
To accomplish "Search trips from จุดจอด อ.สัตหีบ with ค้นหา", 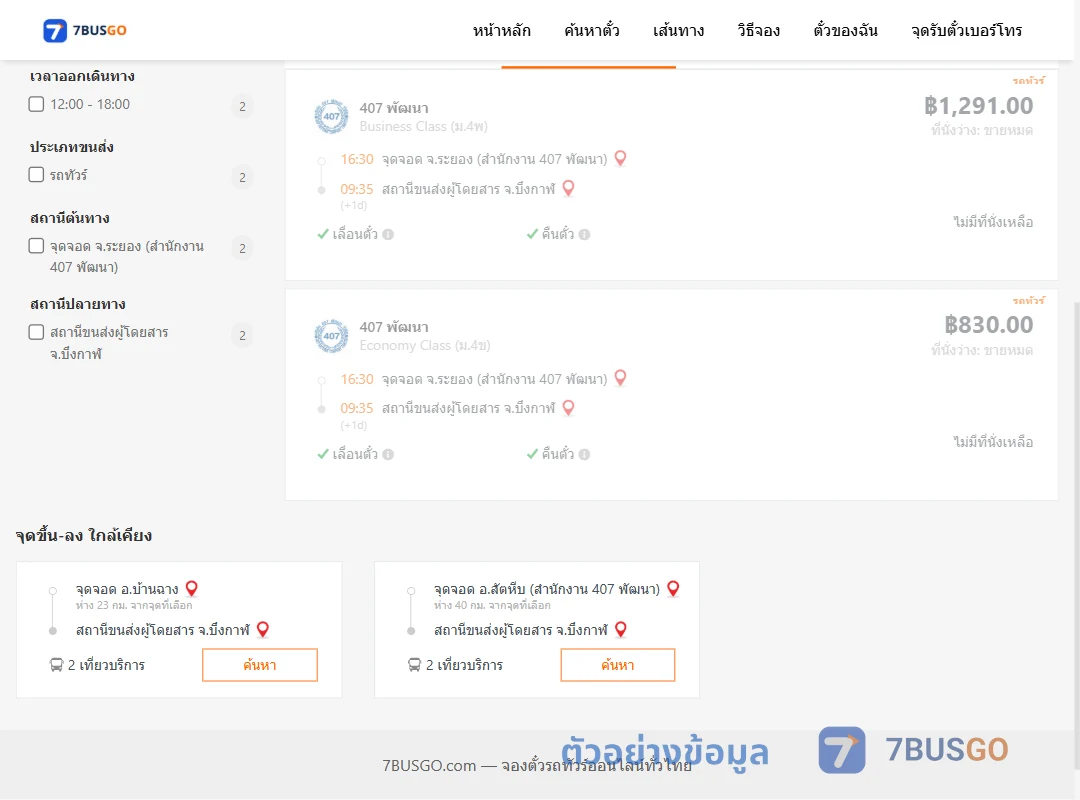I will point(618,665).
